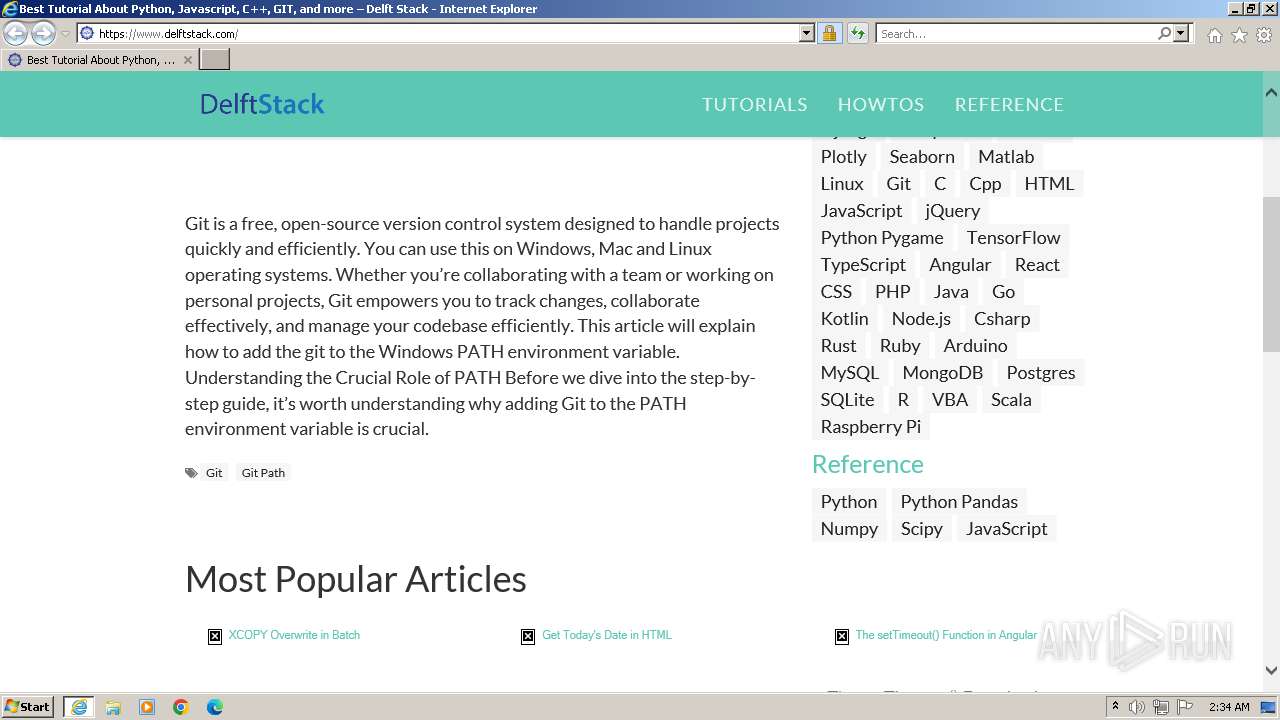Image resolution: width=1280 pixels, height=720 pixels.
Task: Go back using the browser back arrow
Action: [x=16, y=33]
